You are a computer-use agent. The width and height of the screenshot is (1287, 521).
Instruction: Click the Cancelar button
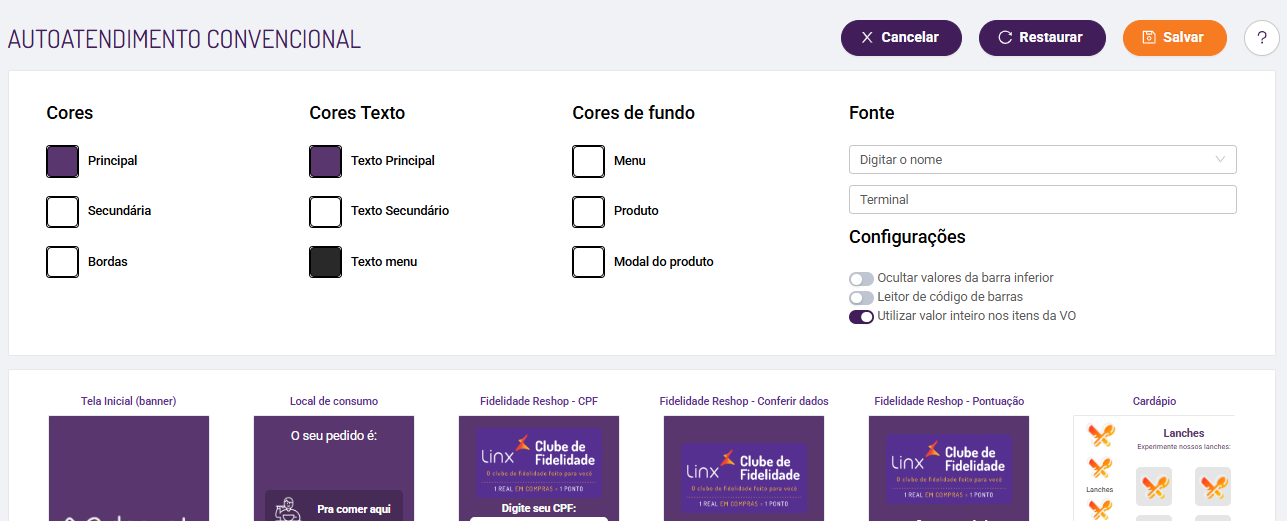pos(901,38)
